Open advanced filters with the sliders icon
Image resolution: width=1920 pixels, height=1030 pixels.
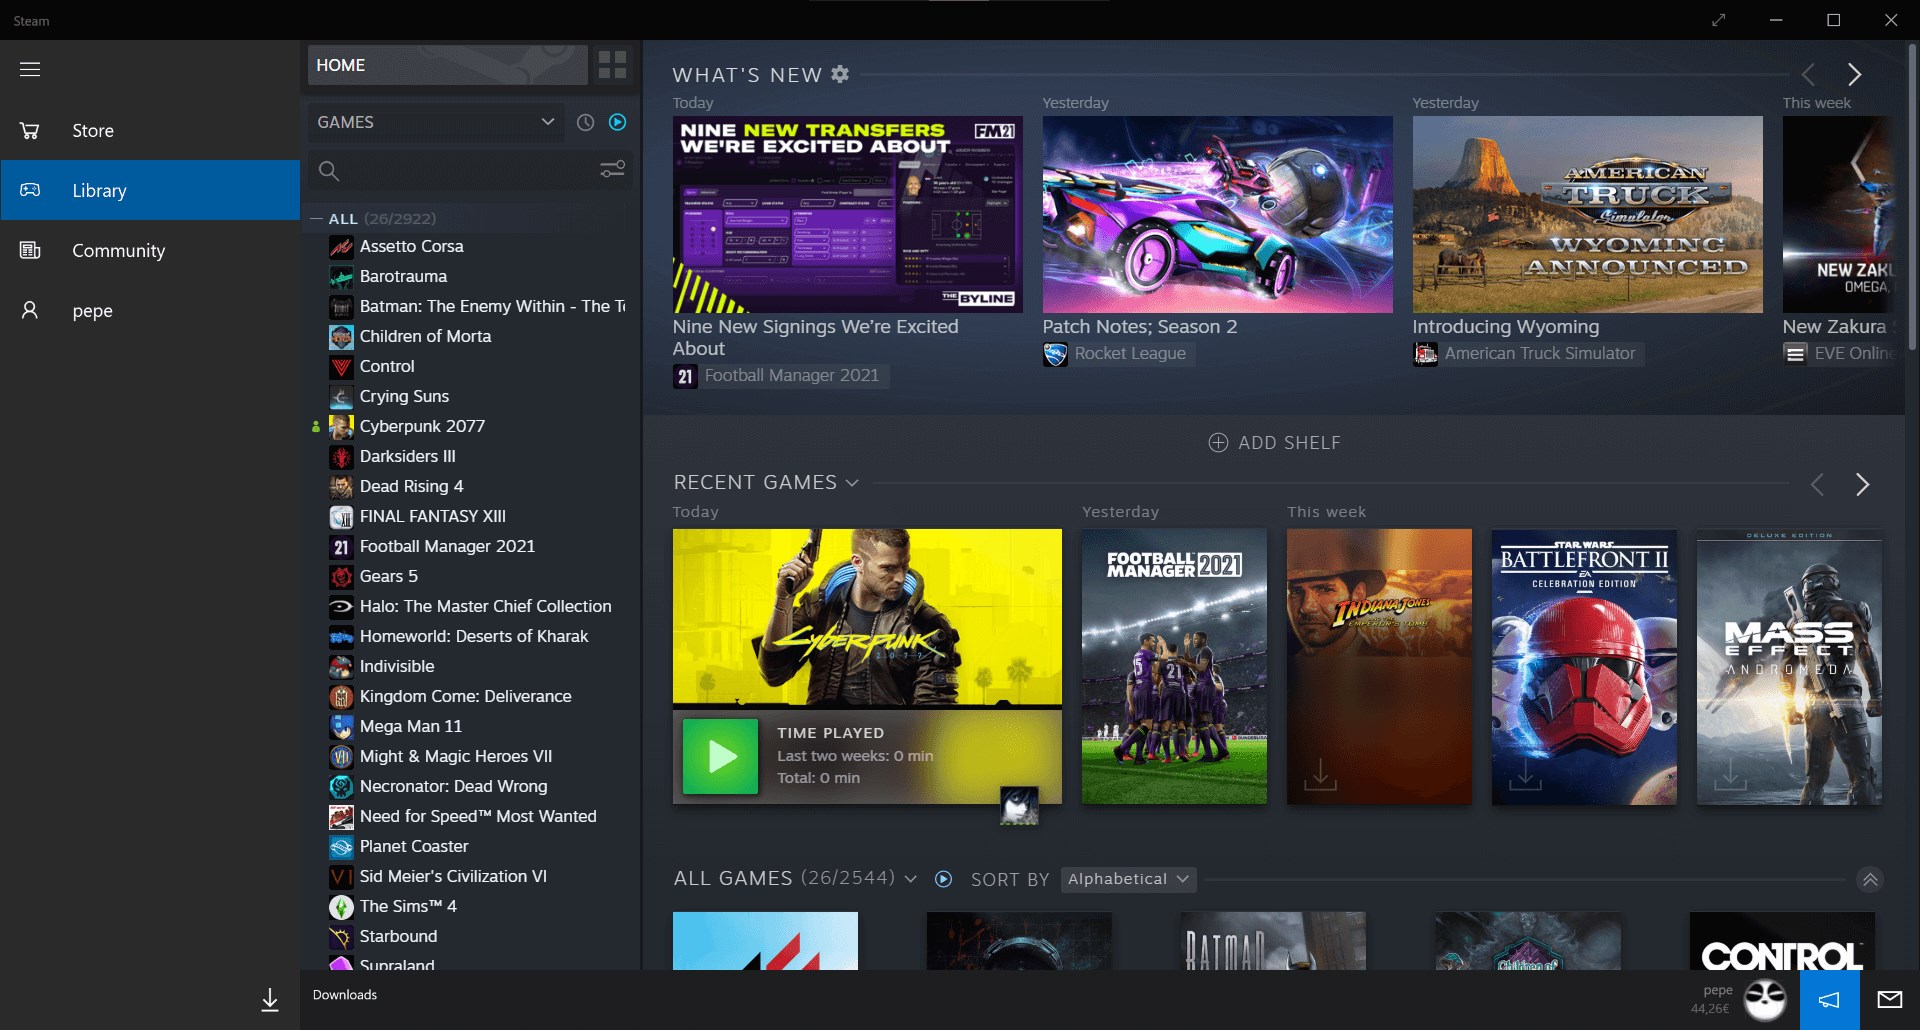(612, 170)
